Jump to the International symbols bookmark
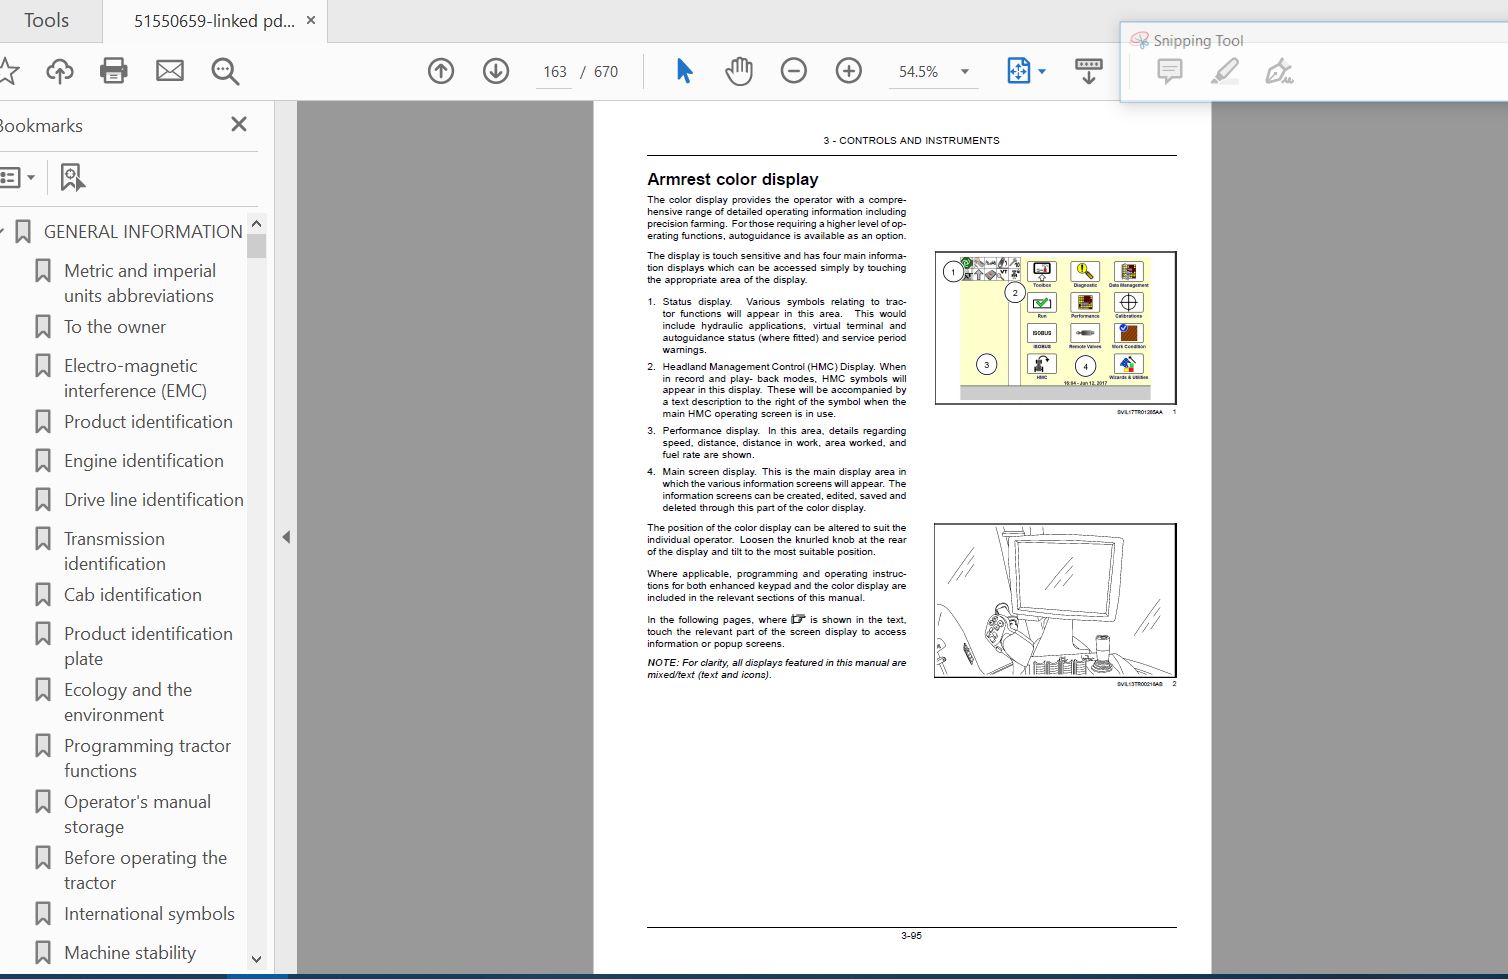The height and width of the screenshot is (979, 1508). click(149, 914)
